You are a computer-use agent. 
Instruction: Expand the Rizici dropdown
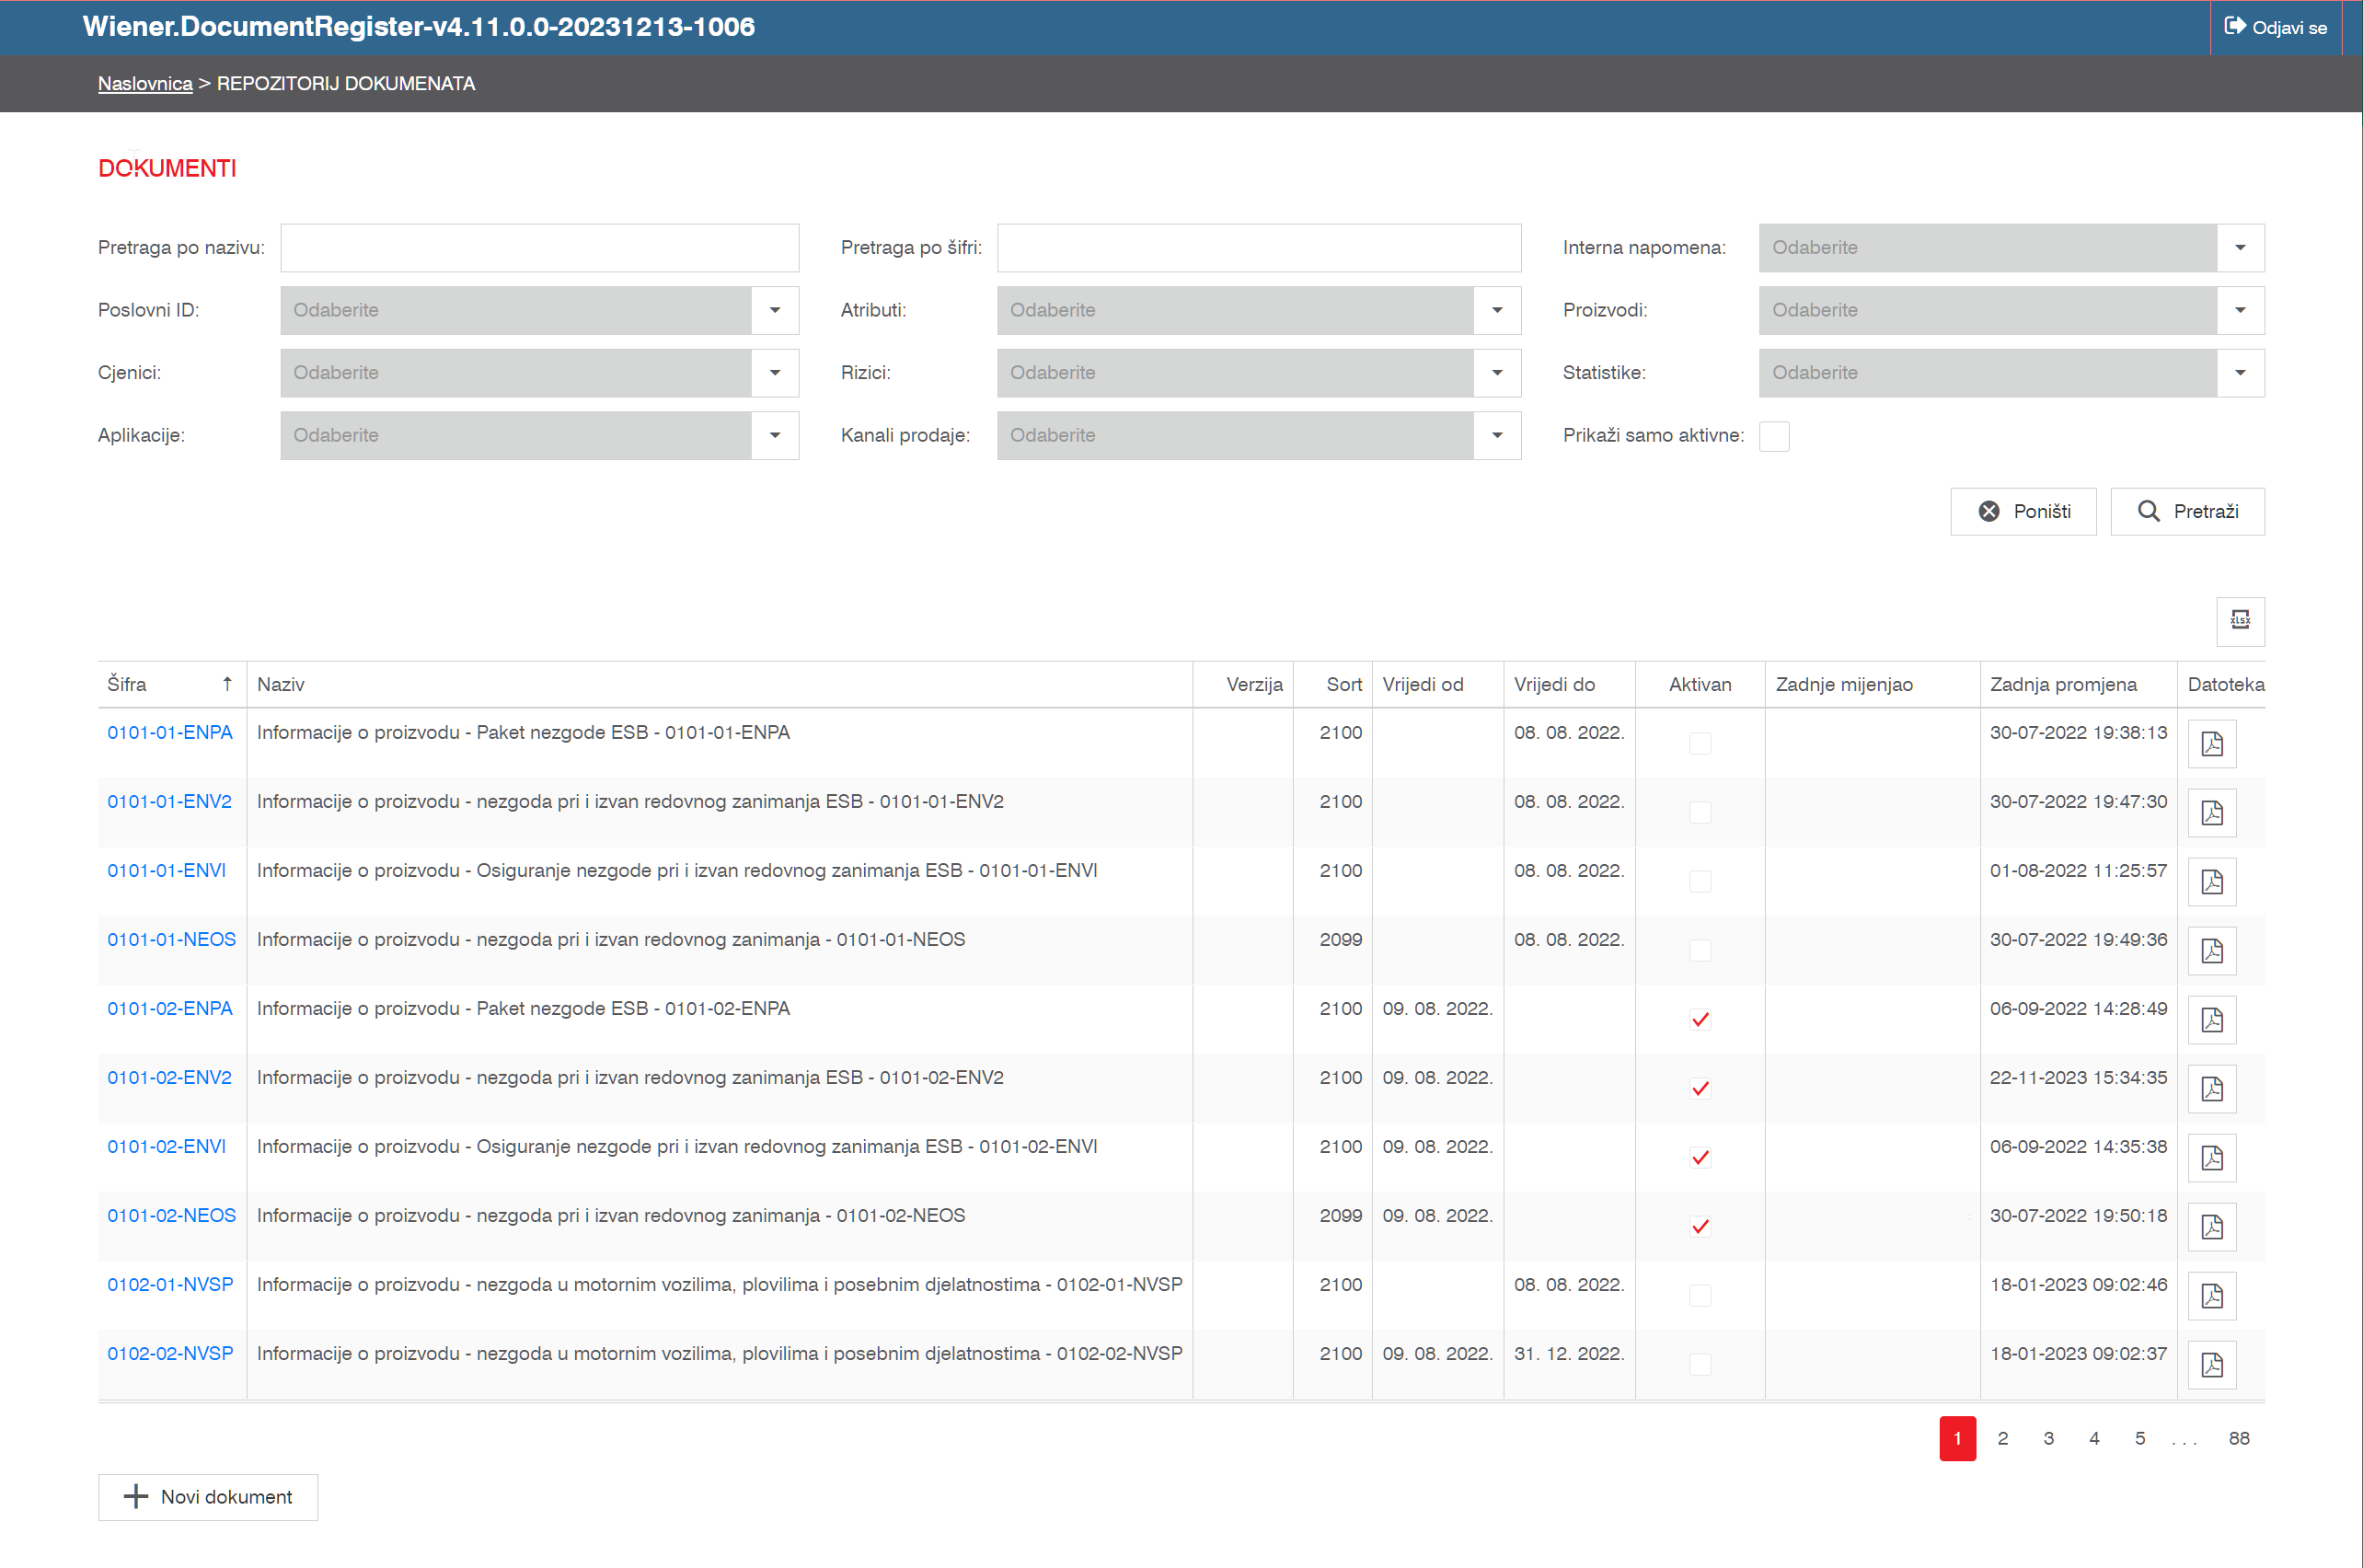tap(1496, 372)
